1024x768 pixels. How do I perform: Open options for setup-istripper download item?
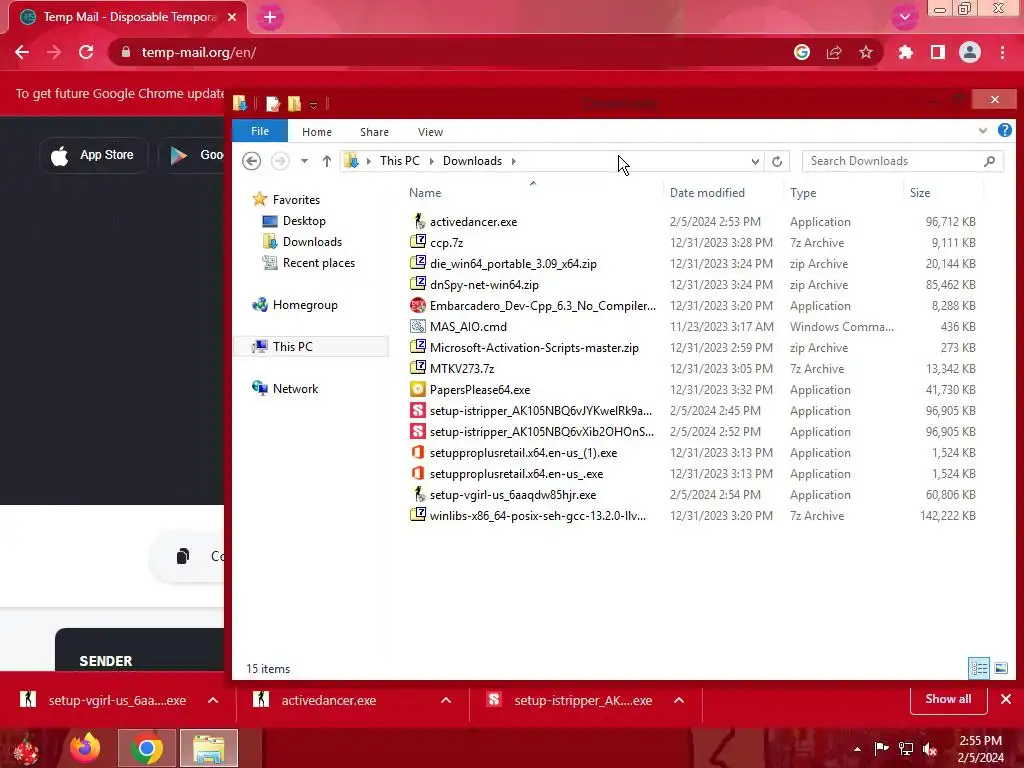point(679,700)
